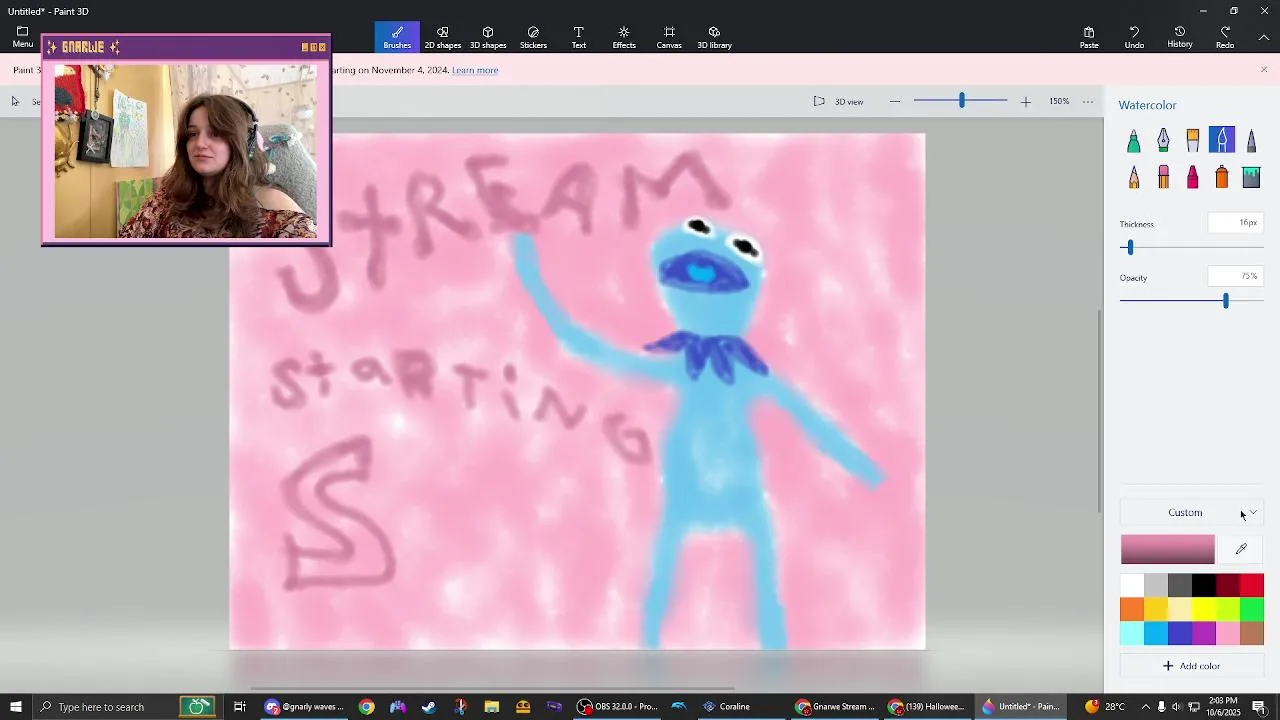Screen dimensions: 1280x720
Task: Select the Watercolor brush
Action: coord(1222,141)
